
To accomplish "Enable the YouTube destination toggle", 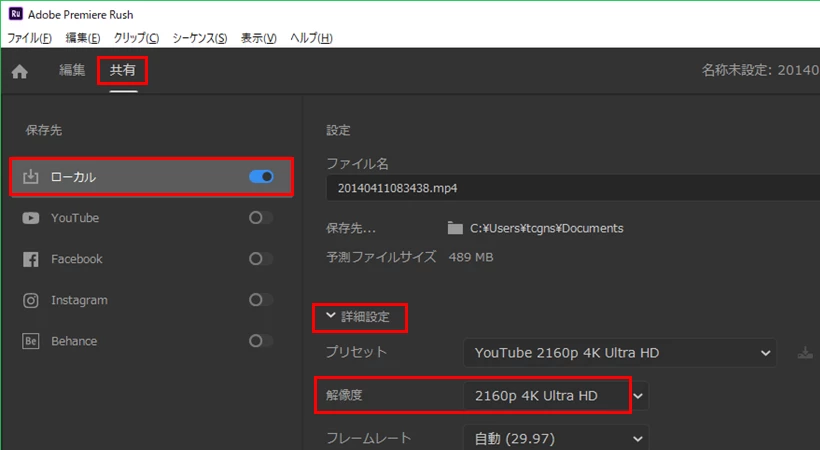I will pyautogui.click(x=261, y=218).
